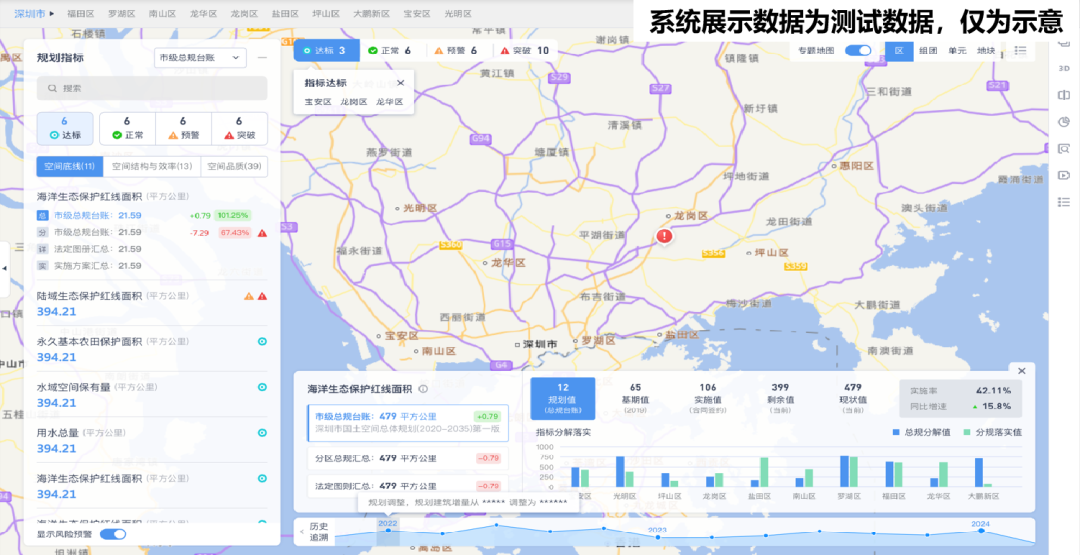The image size is (1080, 555).
Task: Open the legend list icon beside 地块
Action: (x=1020, y=50)
